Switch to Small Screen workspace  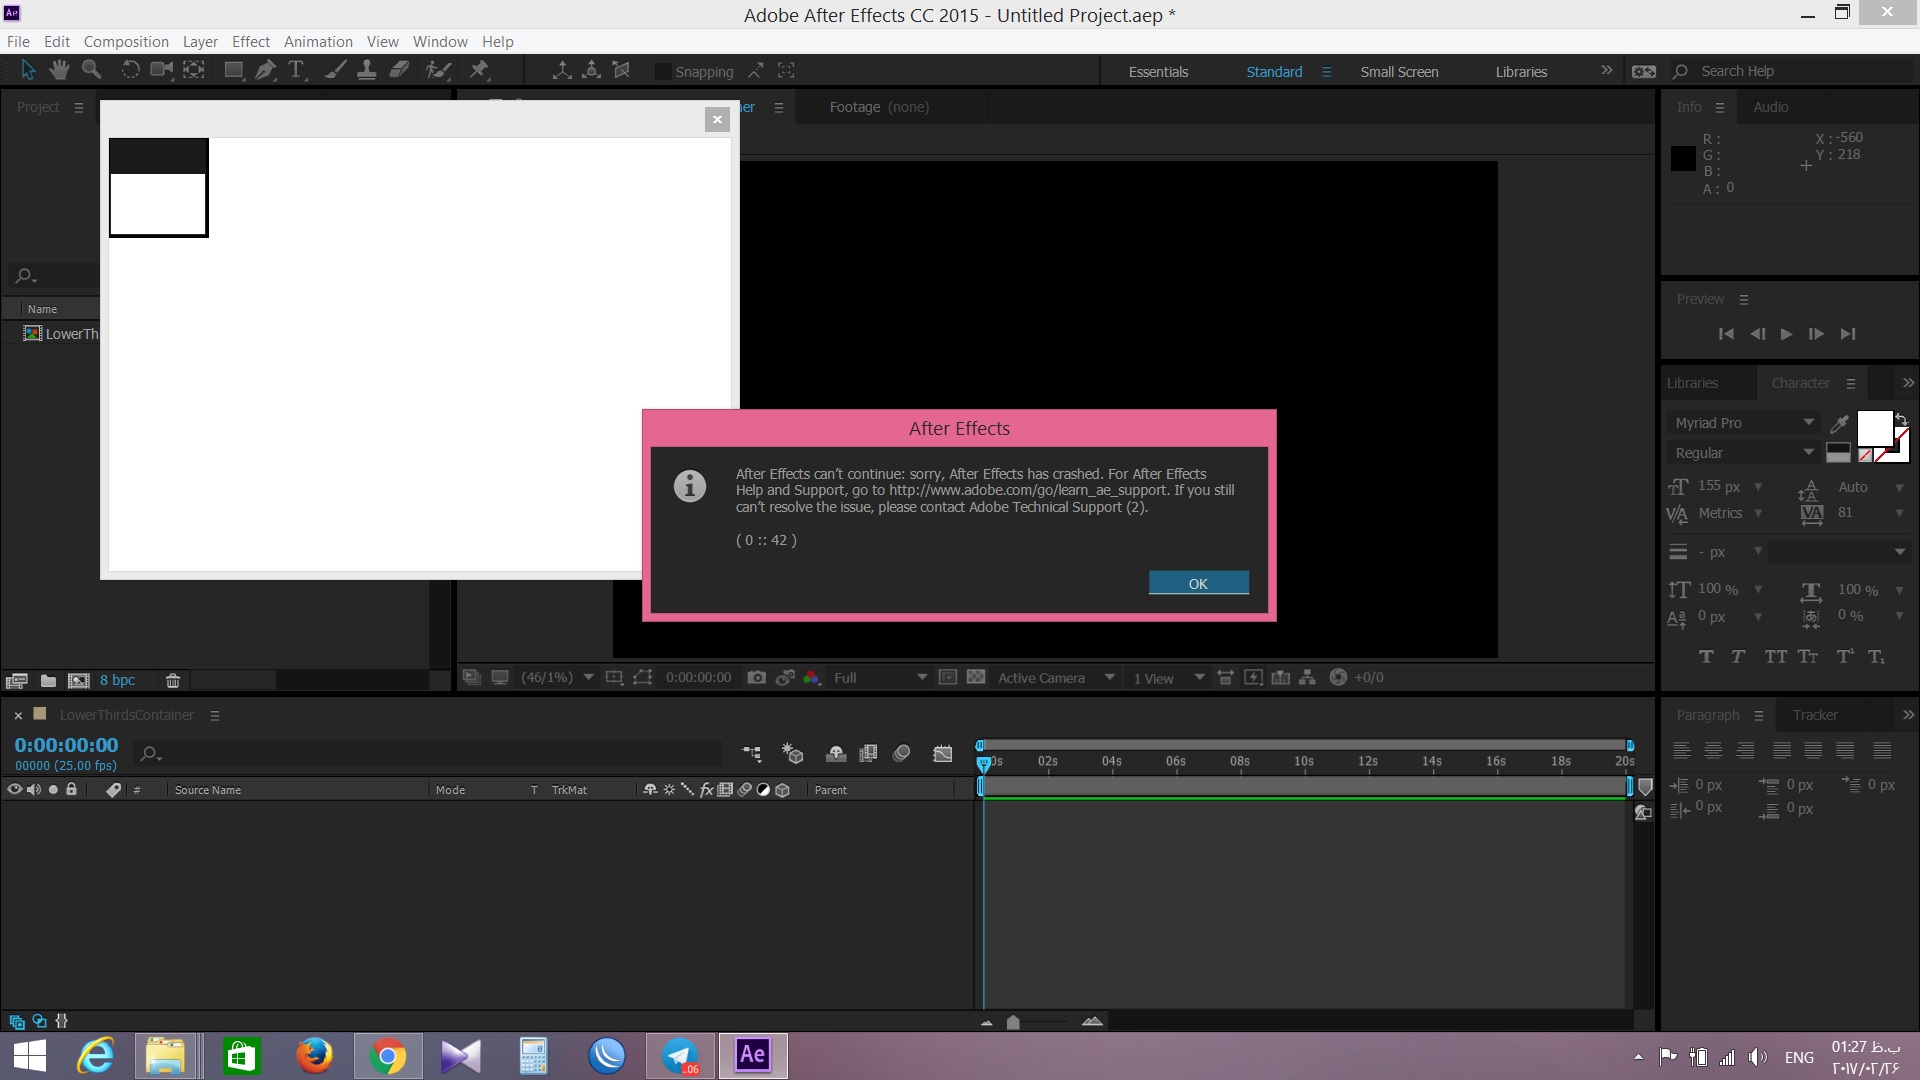(x=1399, y=72)
